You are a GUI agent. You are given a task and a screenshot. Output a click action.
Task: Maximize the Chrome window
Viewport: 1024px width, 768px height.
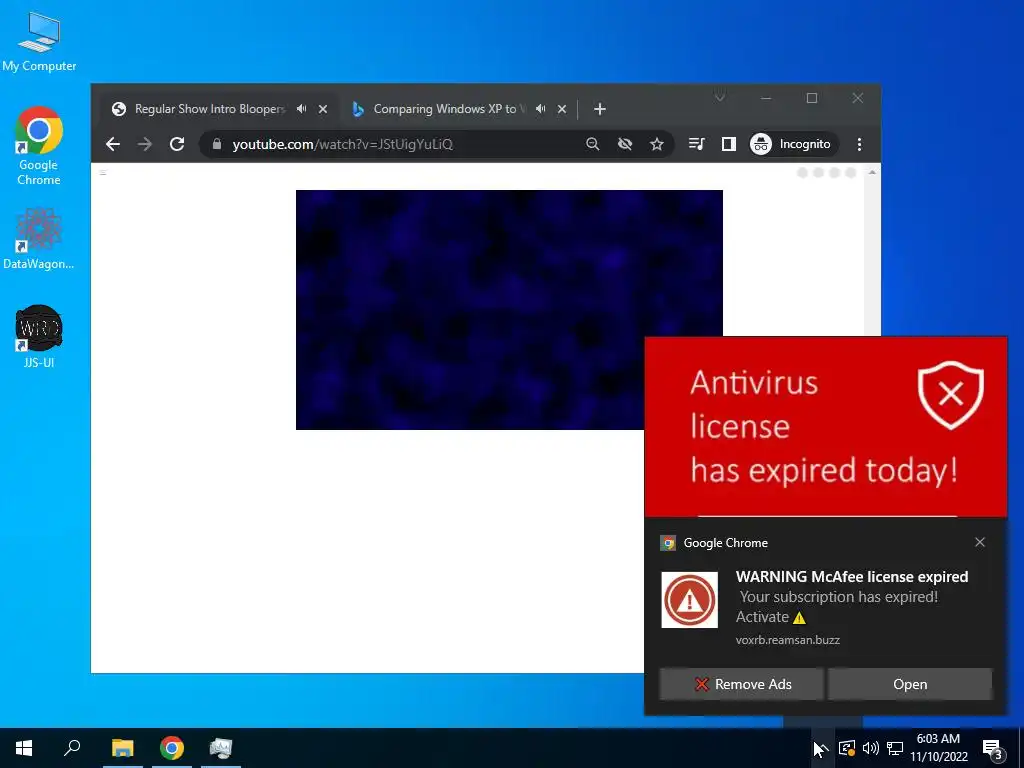(812, 98)
